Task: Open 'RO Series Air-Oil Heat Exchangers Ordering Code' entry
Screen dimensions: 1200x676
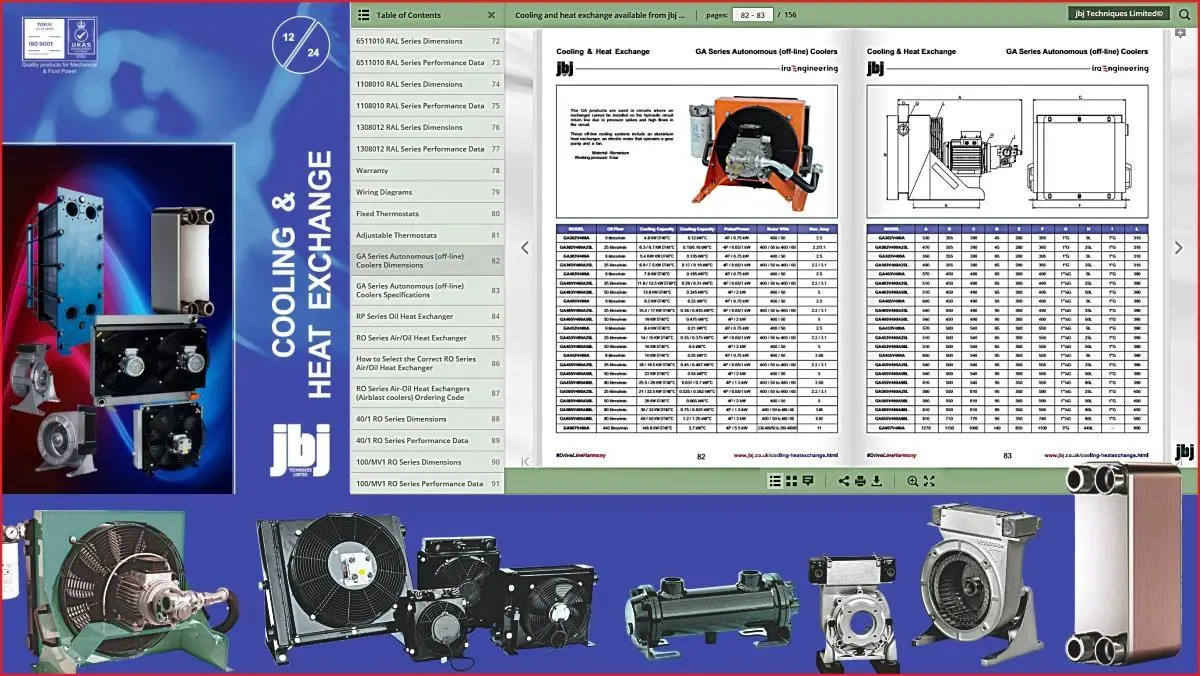Action: pos(427,393)
